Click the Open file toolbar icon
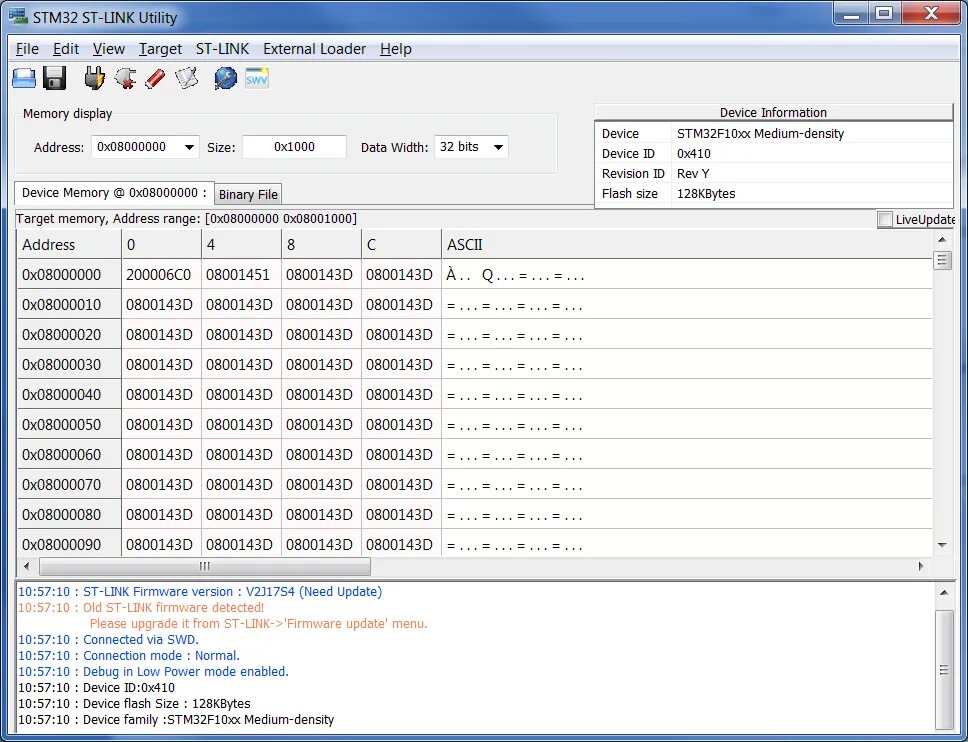Viewport: 968px width, 742px height. pyautogui.click(x=25, y=78)
